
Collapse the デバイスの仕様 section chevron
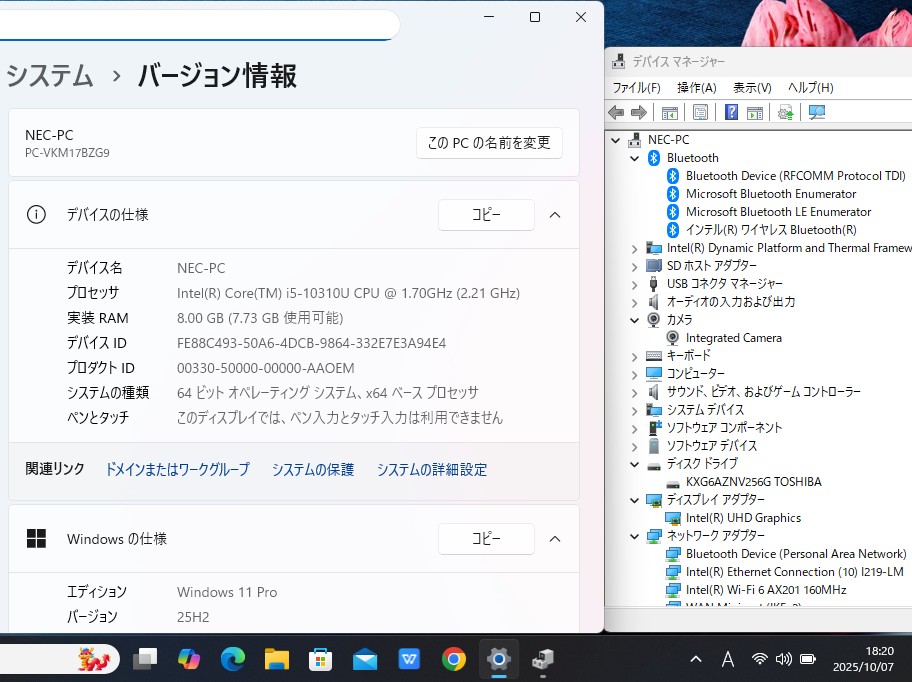pos(555,214)
